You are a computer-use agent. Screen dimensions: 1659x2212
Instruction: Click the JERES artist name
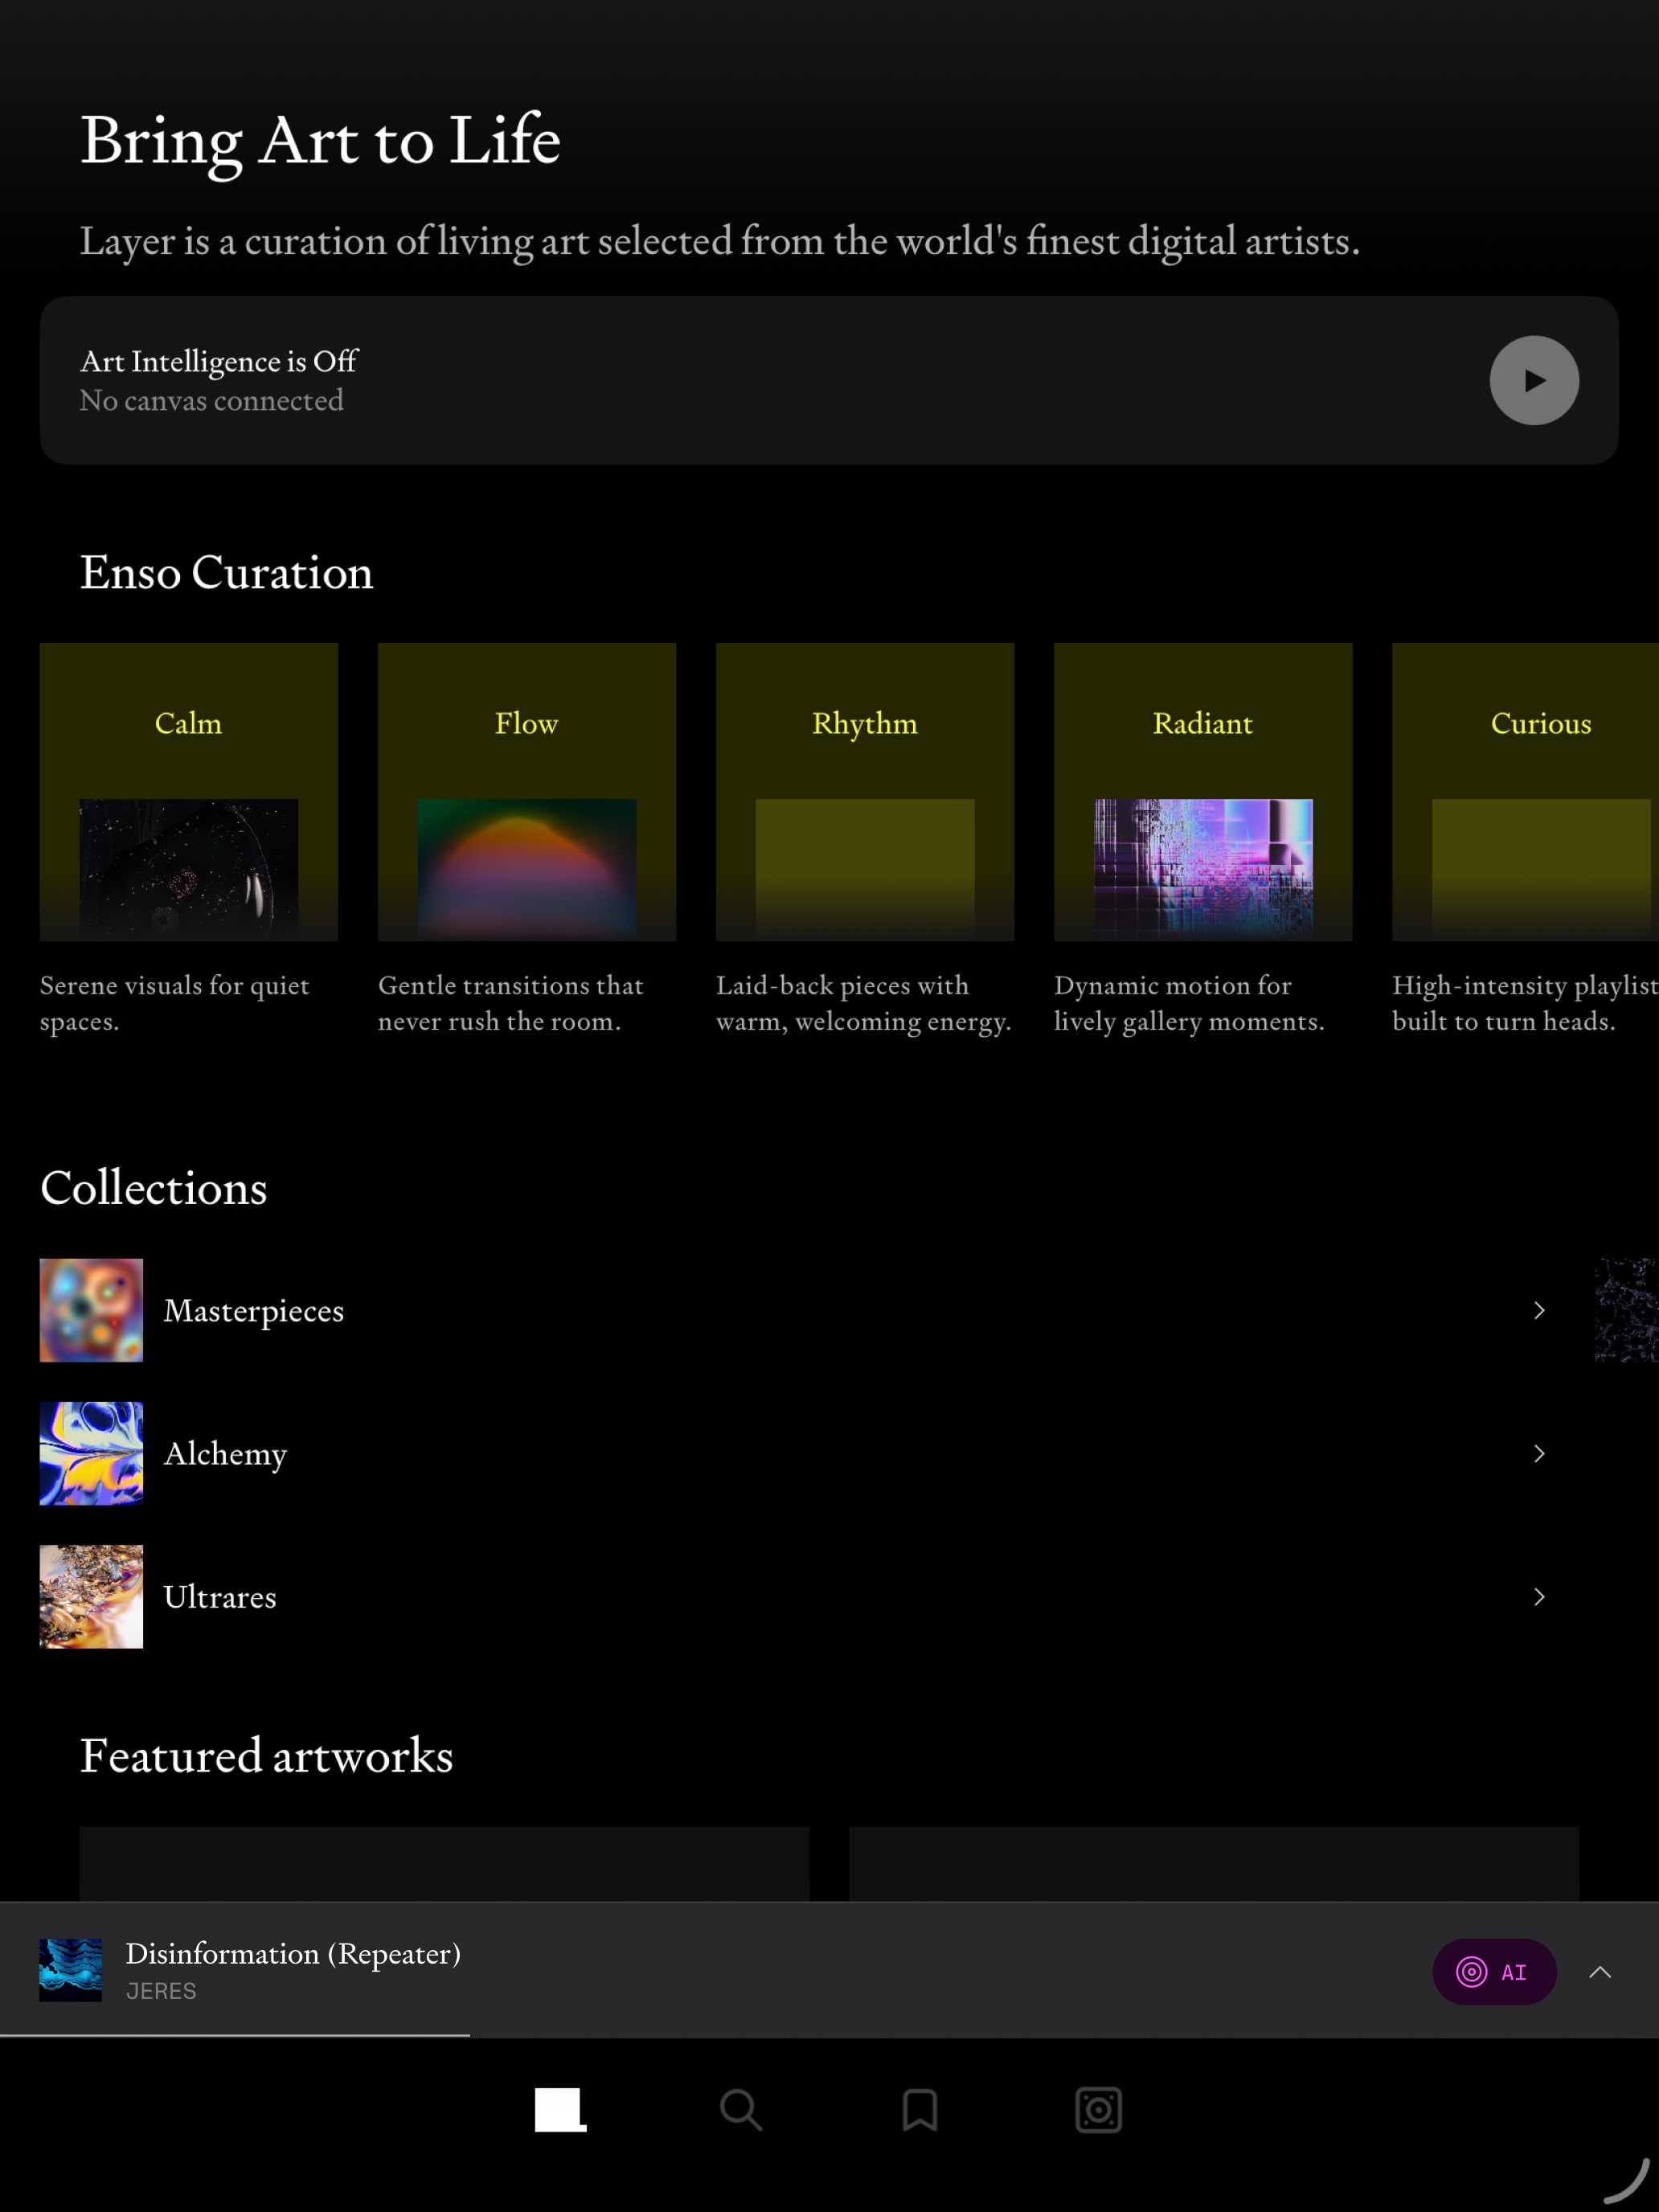point(161,1991)
